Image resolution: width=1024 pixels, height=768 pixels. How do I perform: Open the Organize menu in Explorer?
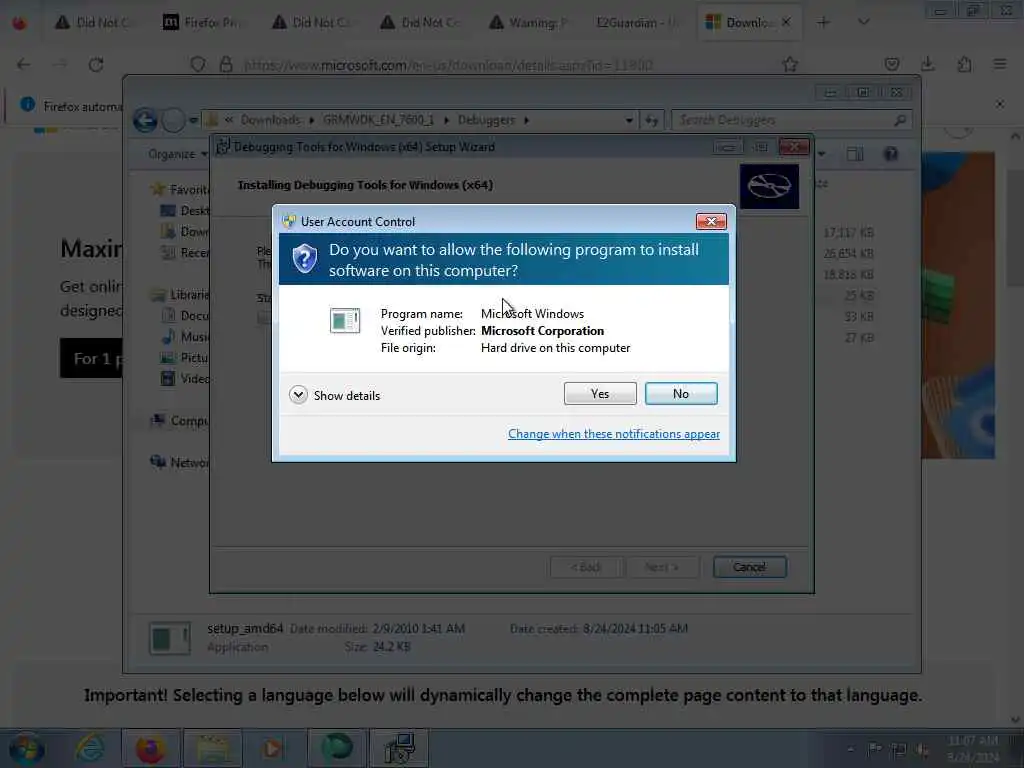(x=177, y=154)
